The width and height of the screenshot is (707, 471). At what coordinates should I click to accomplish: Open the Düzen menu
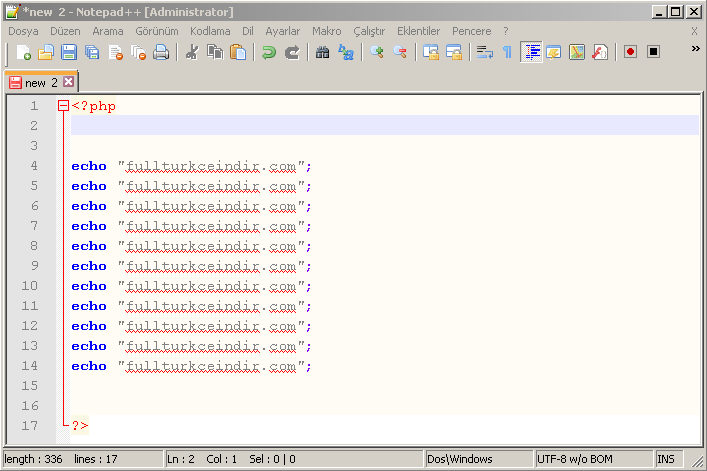click(x=65, y=31)
